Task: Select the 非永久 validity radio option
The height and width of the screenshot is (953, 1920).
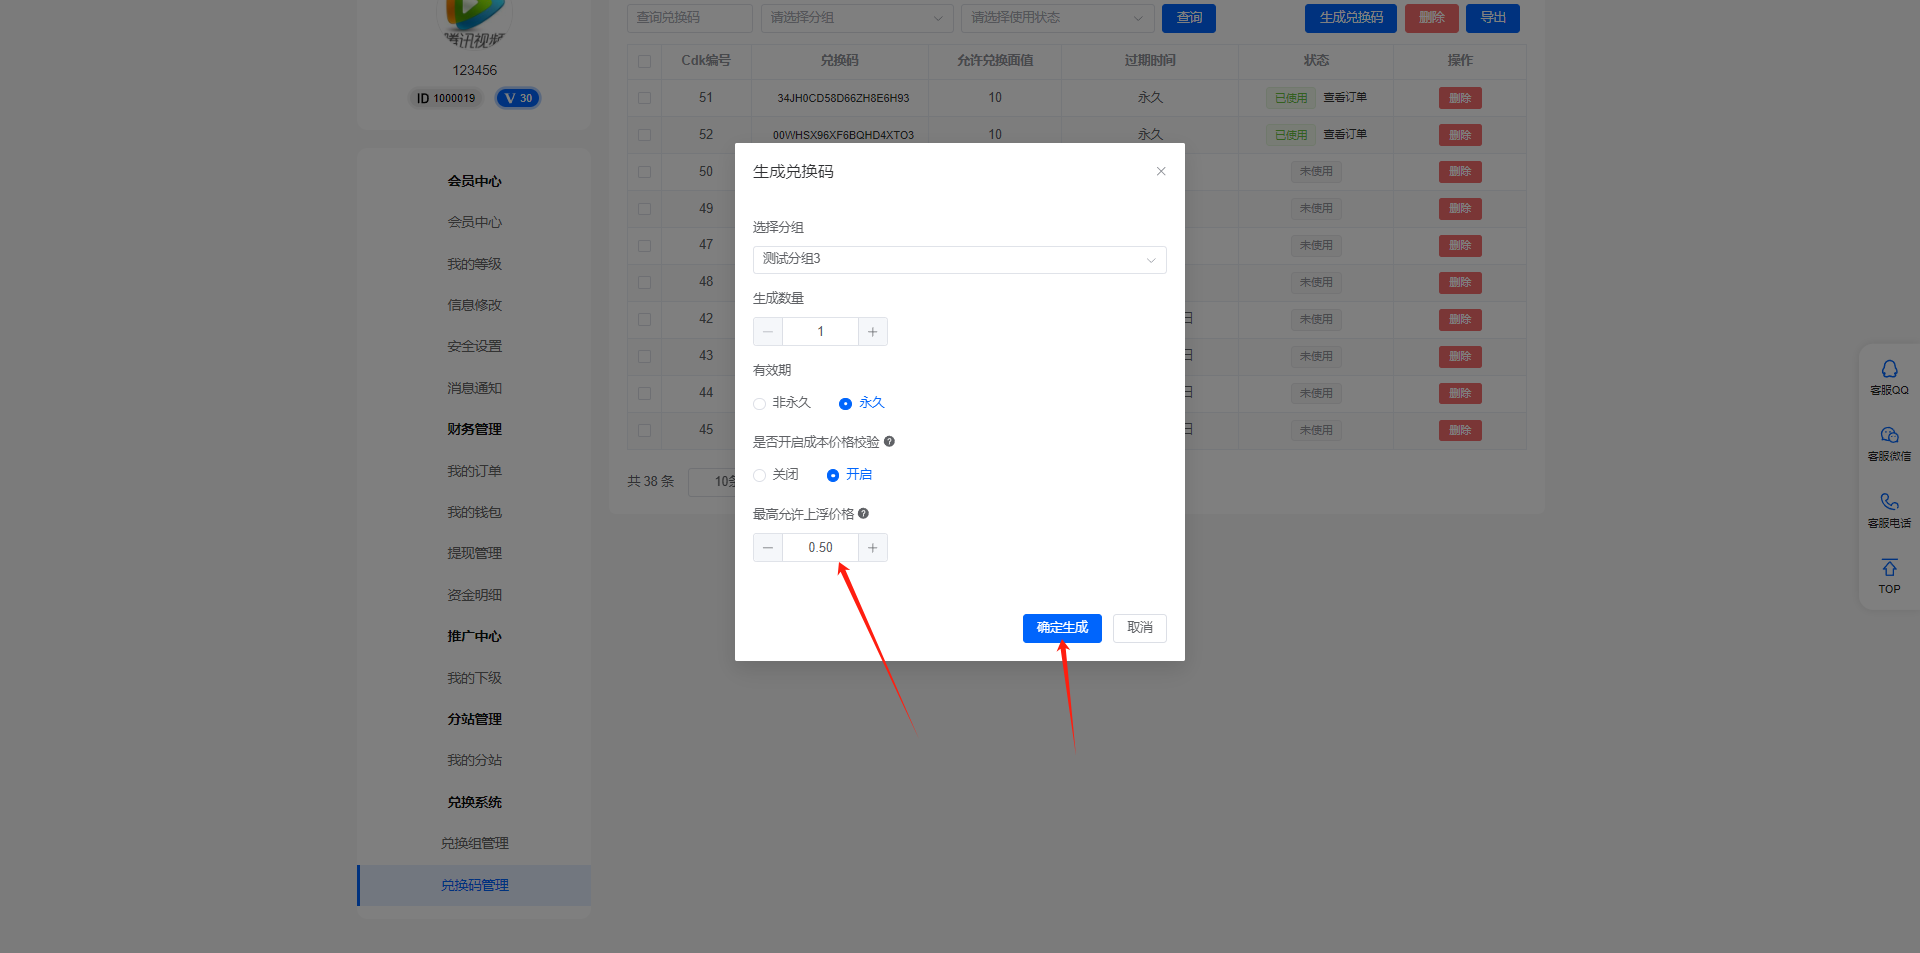Action: click(x=760, y=403)
